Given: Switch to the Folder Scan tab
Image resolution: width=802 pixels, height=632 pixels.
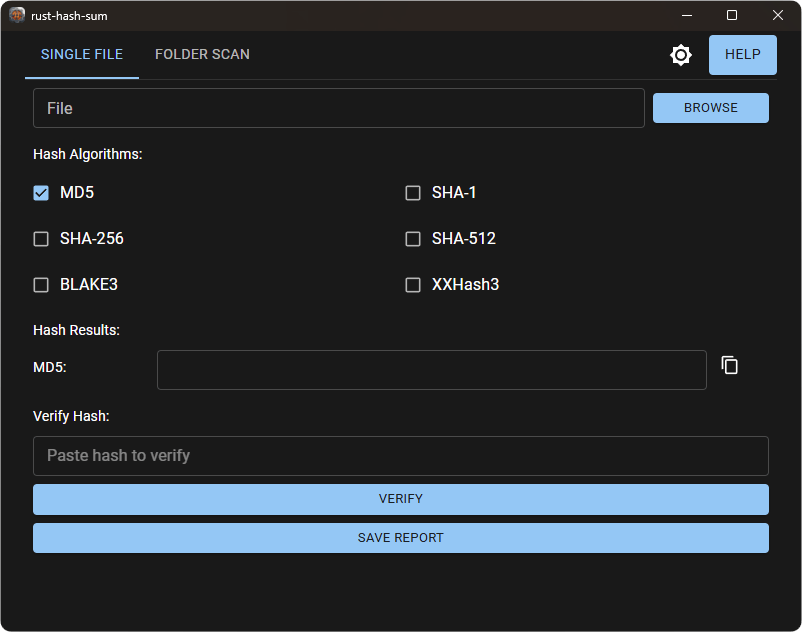Looking at the screenshot, I should [x=202, y=55].
